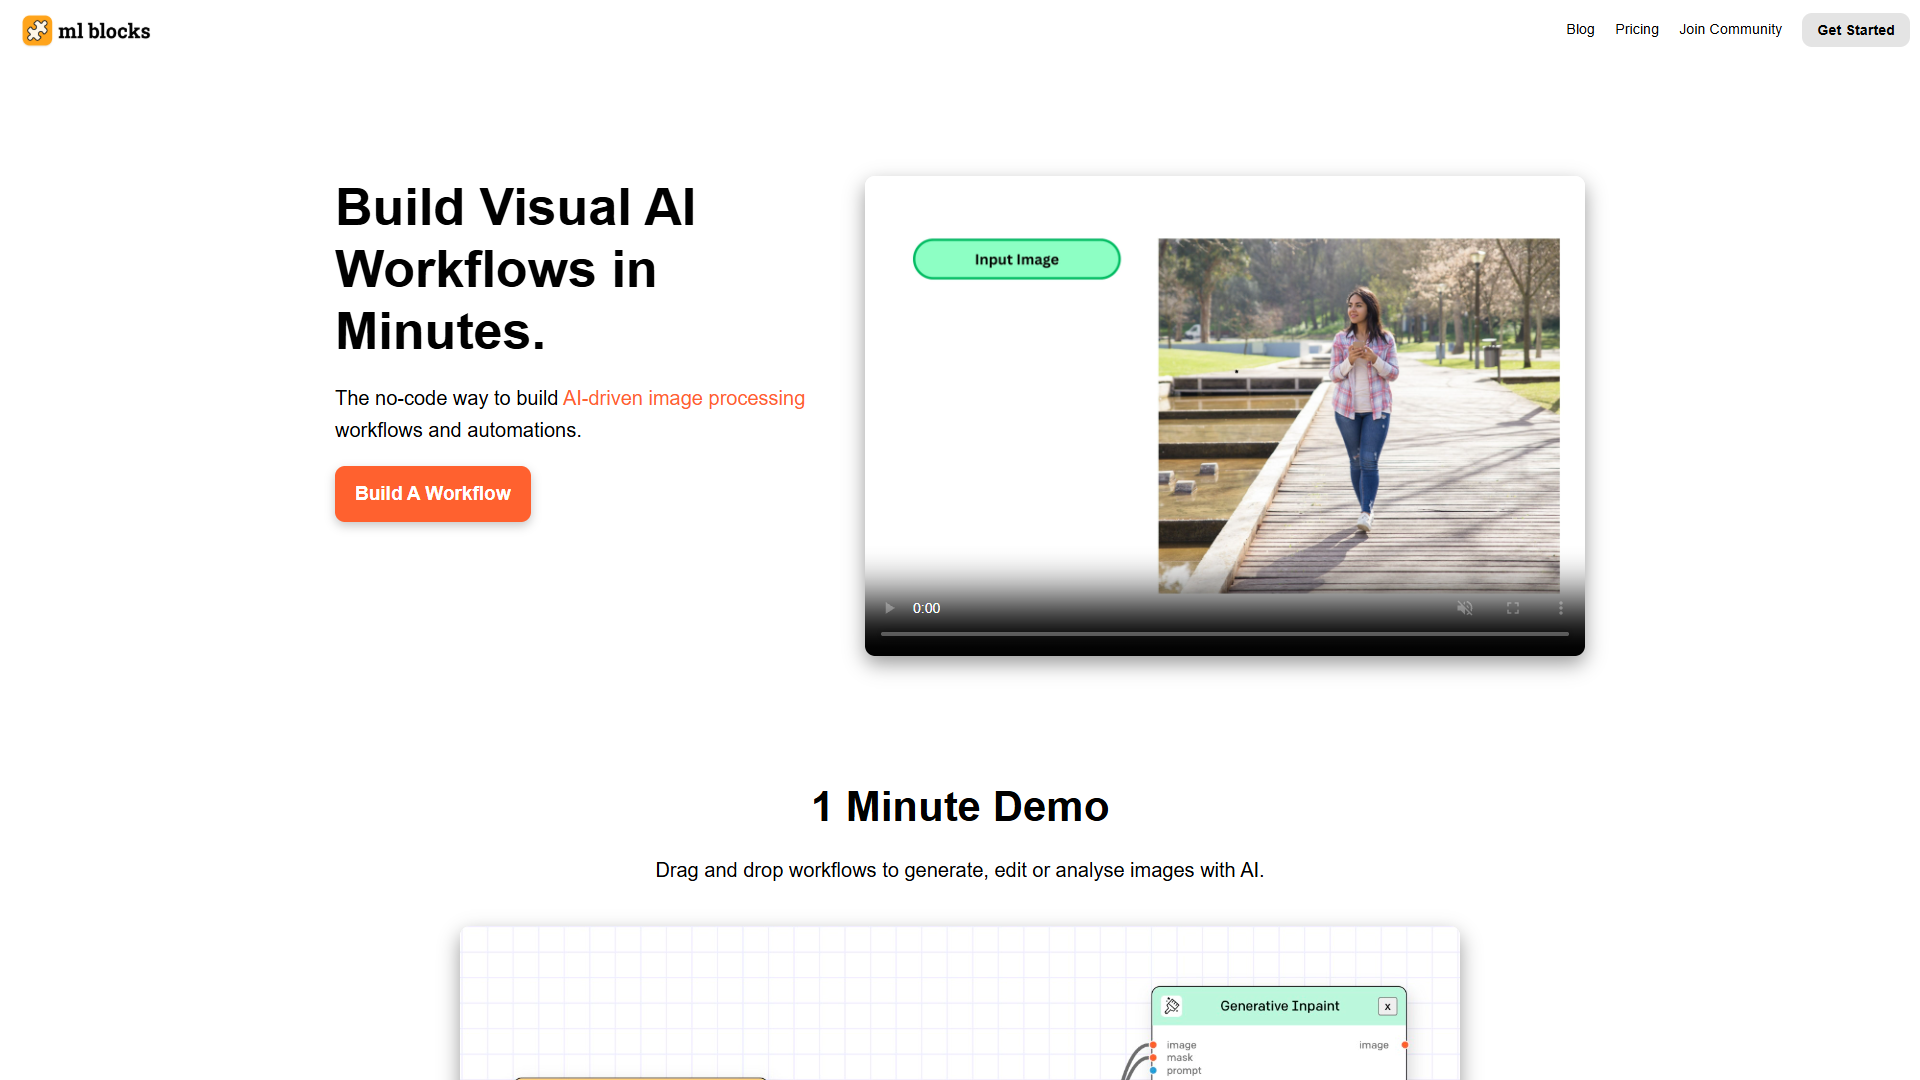The image size is (1920, 1080).
Task: Unmute the hero video sound
Action: point(1464,608)
